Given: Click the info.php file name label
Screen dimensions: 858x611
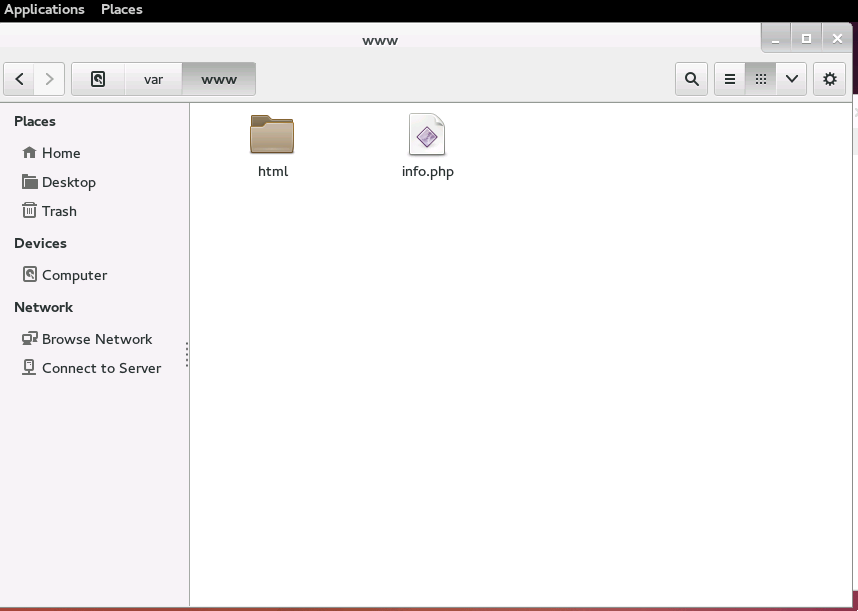Looking at the screenshot, I should click(x=427, y=172).
